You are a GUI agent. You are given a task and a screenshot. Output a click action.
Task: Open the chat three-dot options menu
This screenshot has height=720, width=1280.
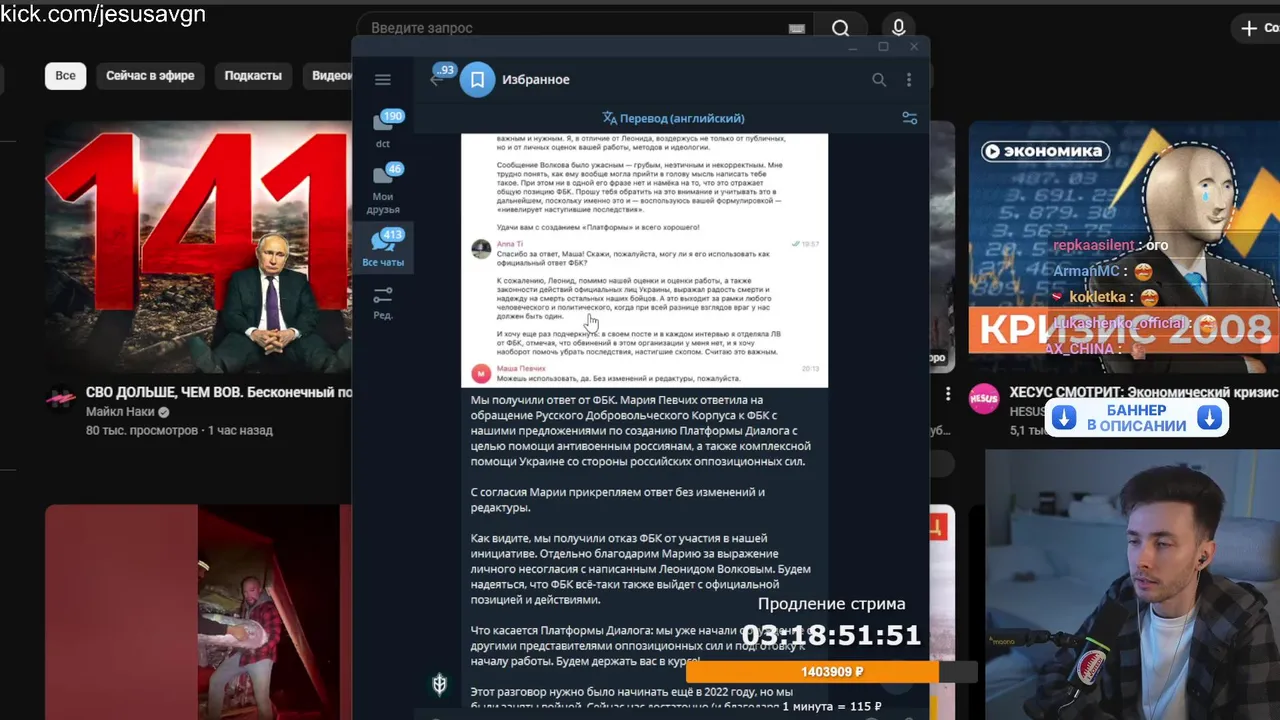coord(909,80)
